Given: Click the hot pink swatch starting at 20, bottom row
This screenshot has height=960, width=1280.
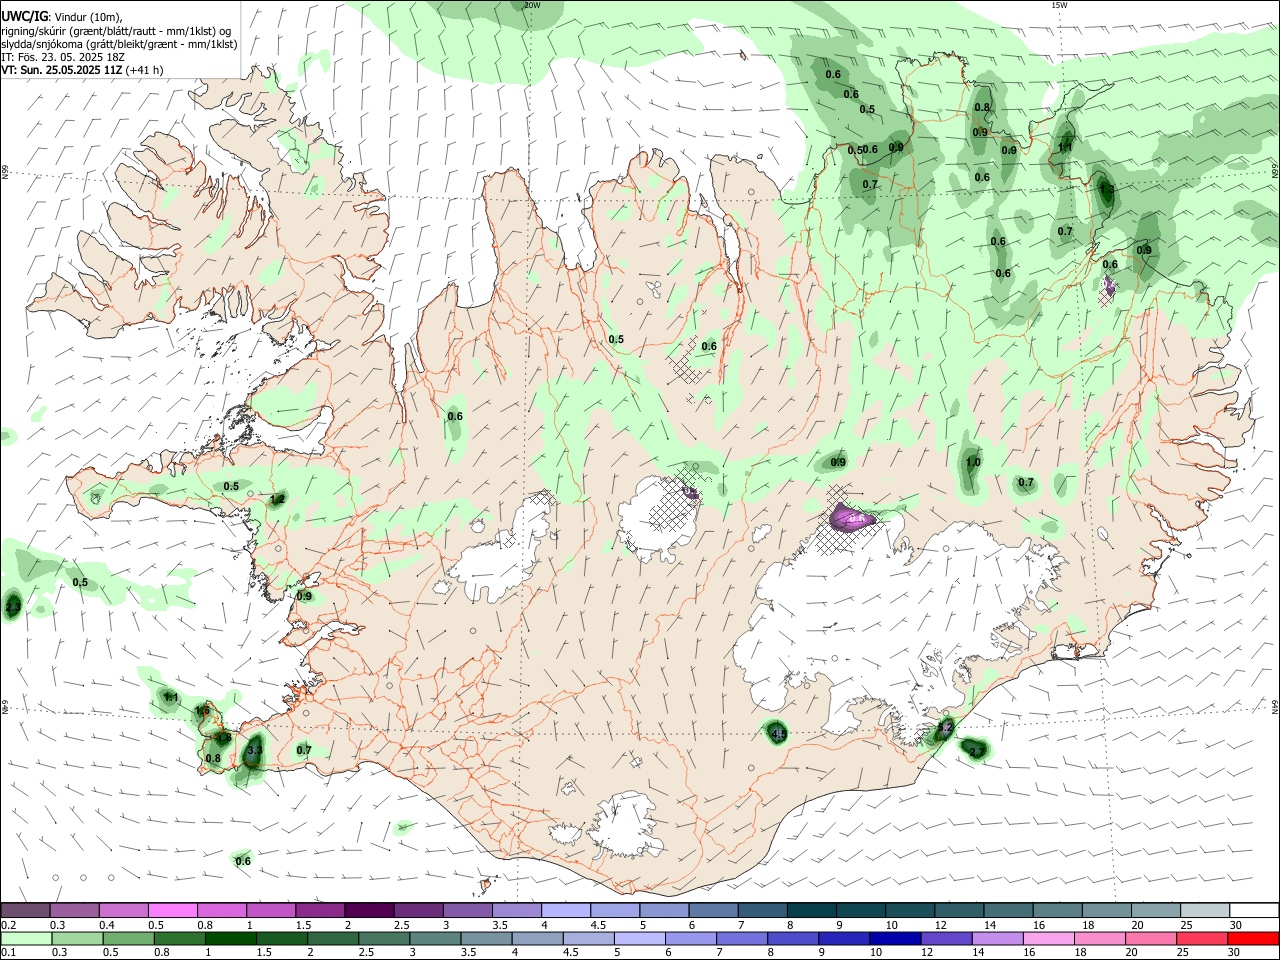Looking at the screenshot, I should point(1149,939).
